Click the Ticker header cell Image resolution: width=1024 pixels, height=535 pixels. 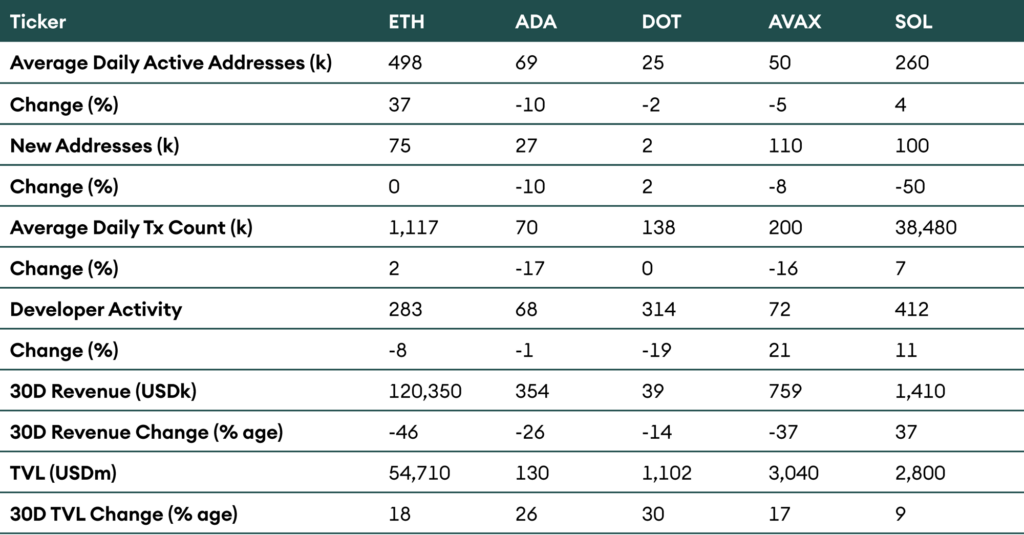point(37,21)
